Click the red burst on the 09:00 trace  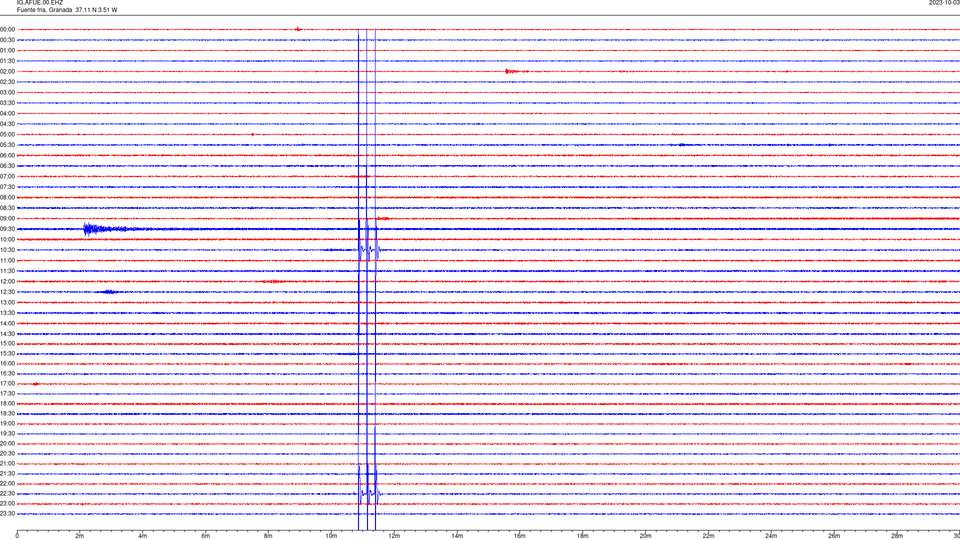pyautogui.click(x=383, y=219)
